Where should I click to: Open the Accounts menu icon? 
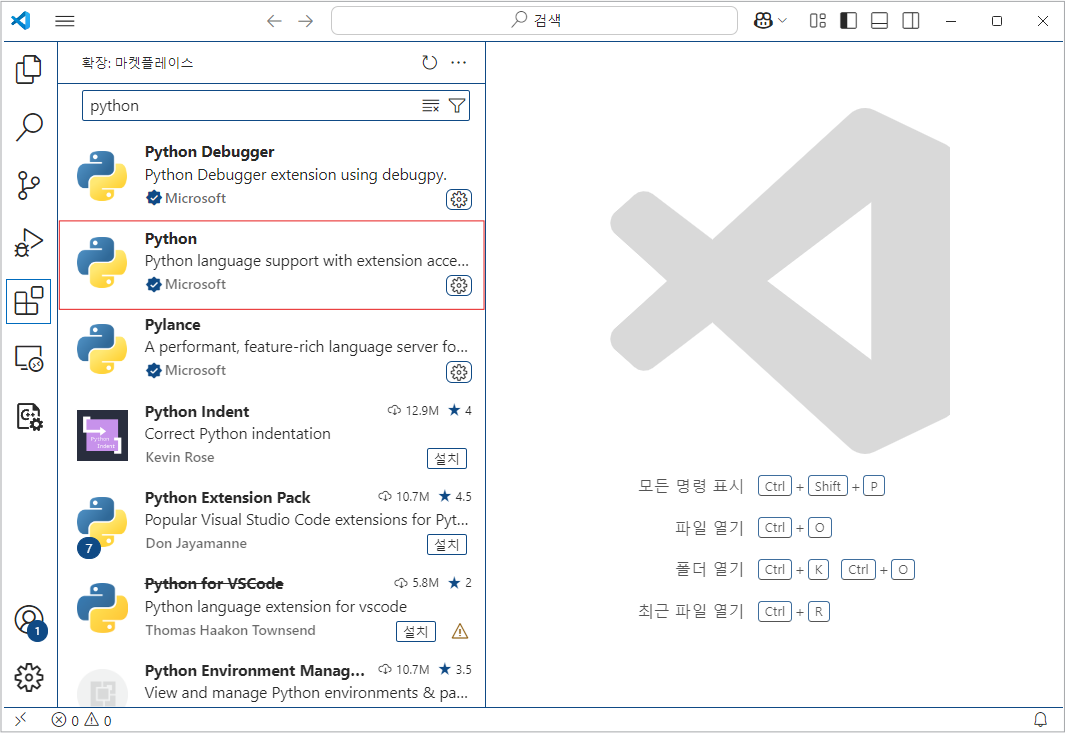29,621
